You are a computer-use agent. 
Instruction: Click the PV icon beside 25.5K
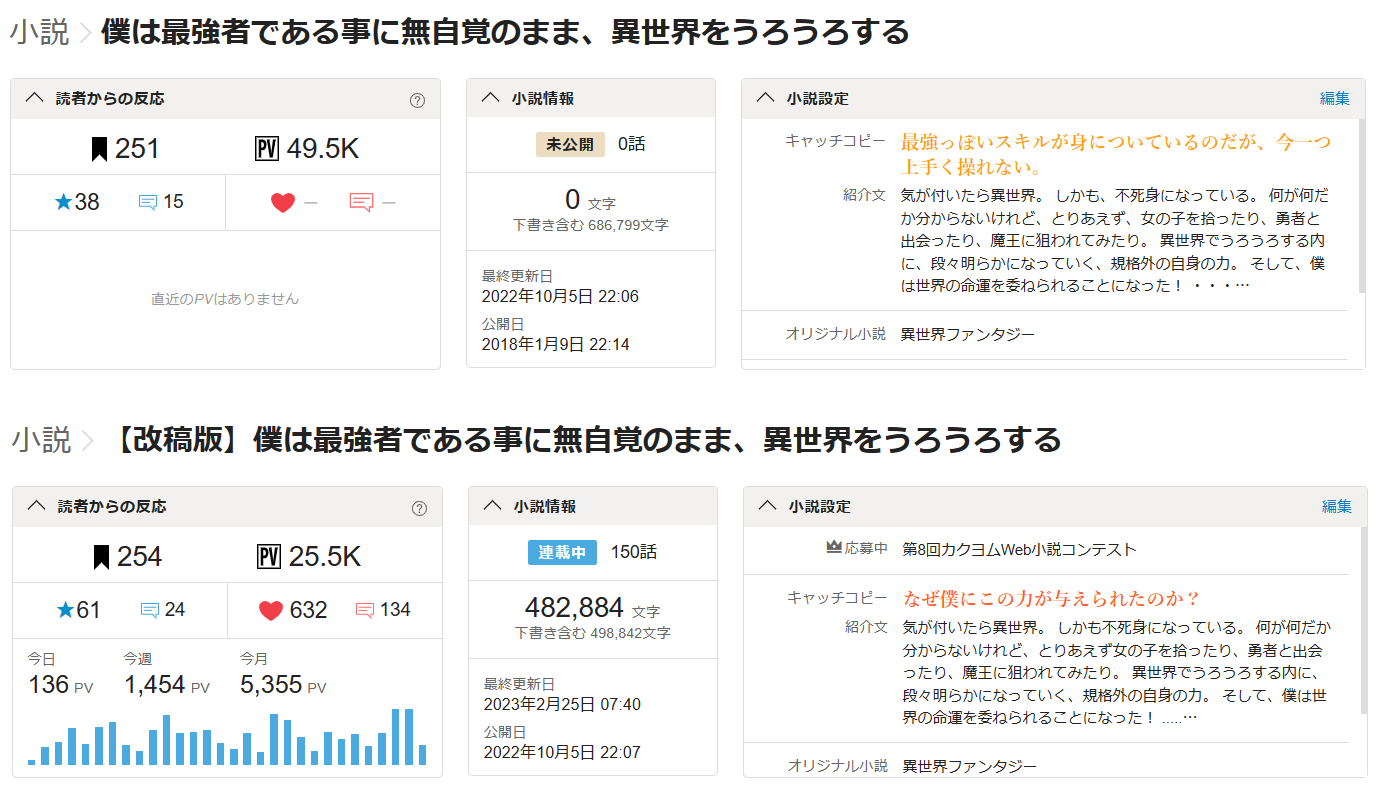[268, 557]
